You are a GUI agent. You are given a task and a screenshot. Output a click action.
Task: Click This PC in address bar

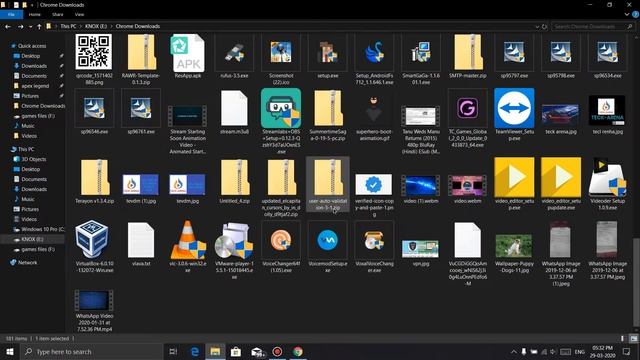pyautogui.click(x=68, y=26)
